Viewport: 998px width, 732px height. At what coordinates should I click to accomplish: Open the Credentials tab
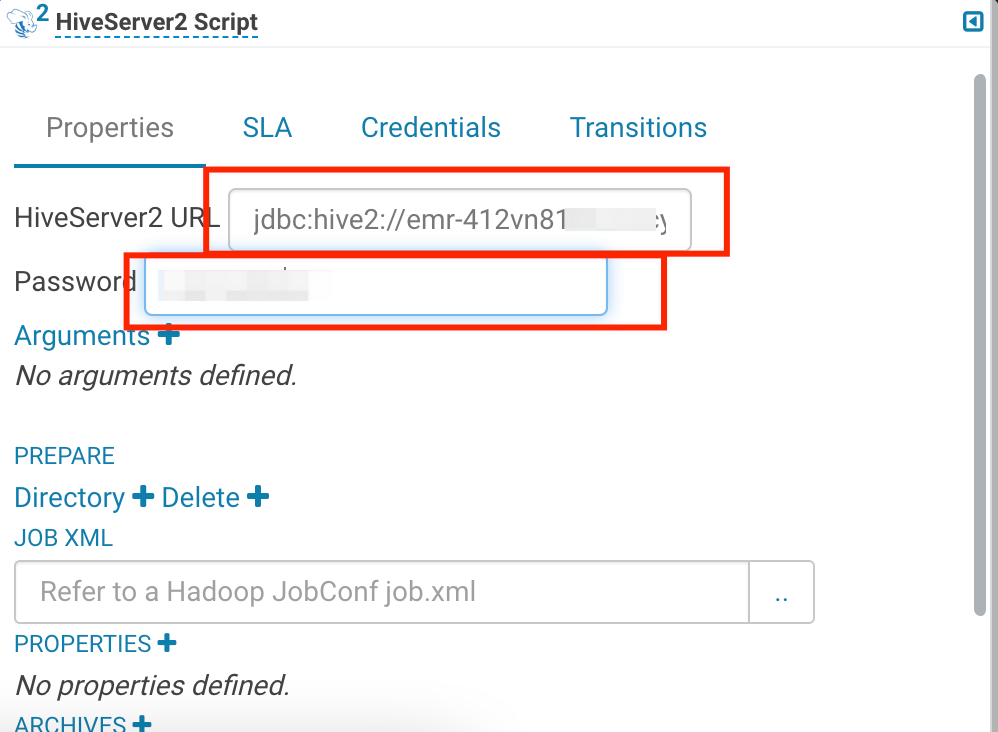[431, 128]
